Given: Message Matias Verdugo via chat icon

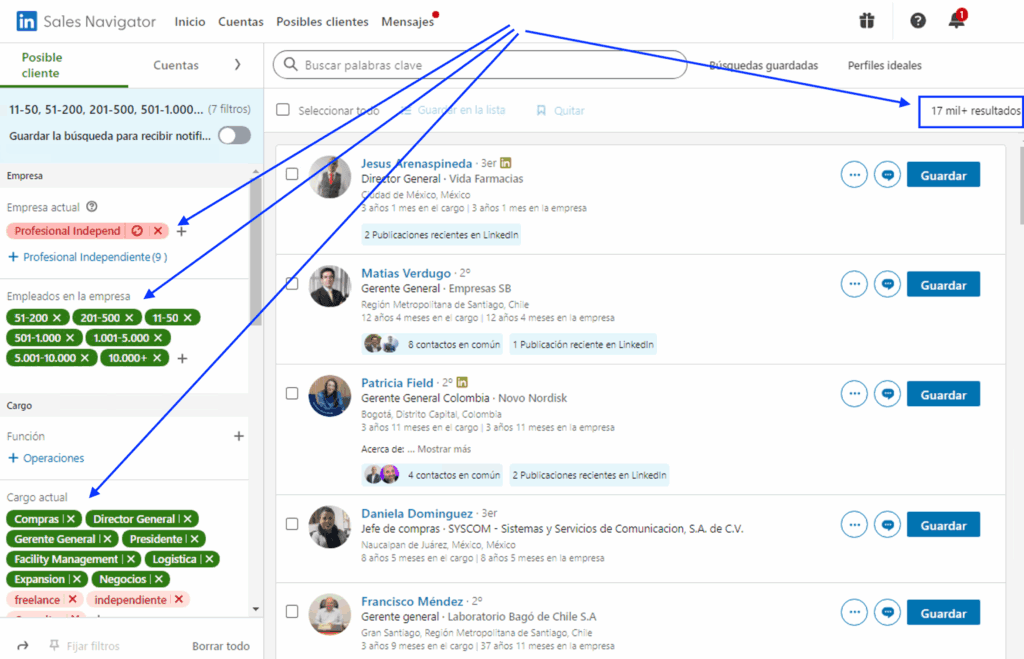Looking at the screenshot, I should point(887,284).
